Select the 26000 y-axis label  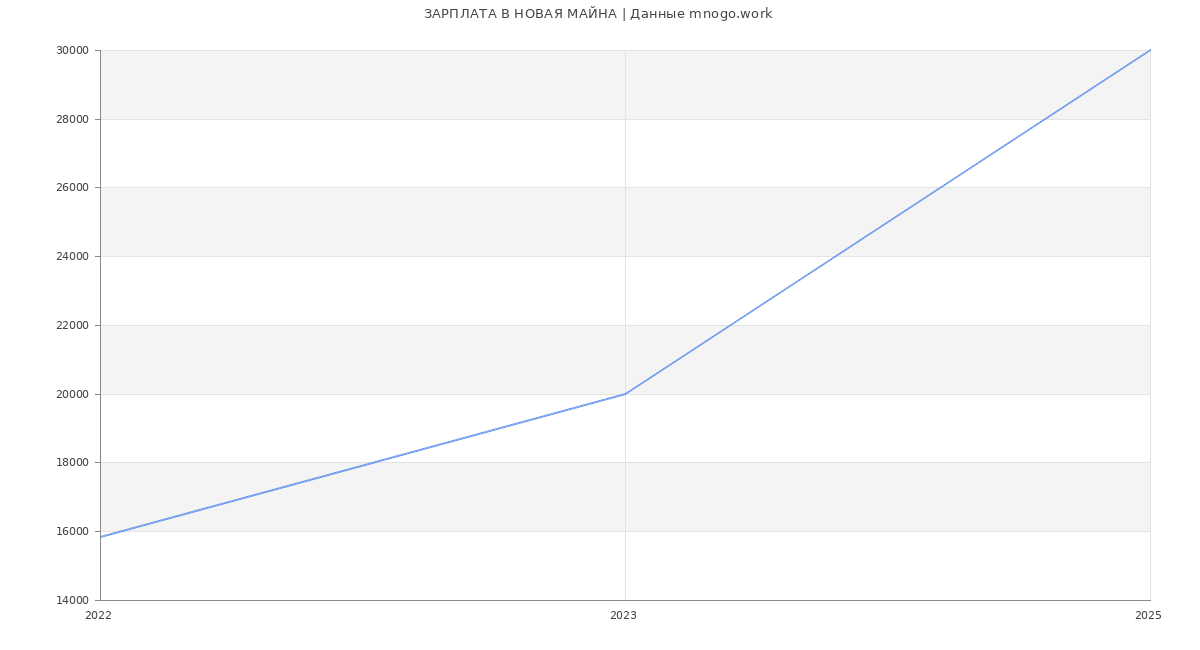[74, 188]
